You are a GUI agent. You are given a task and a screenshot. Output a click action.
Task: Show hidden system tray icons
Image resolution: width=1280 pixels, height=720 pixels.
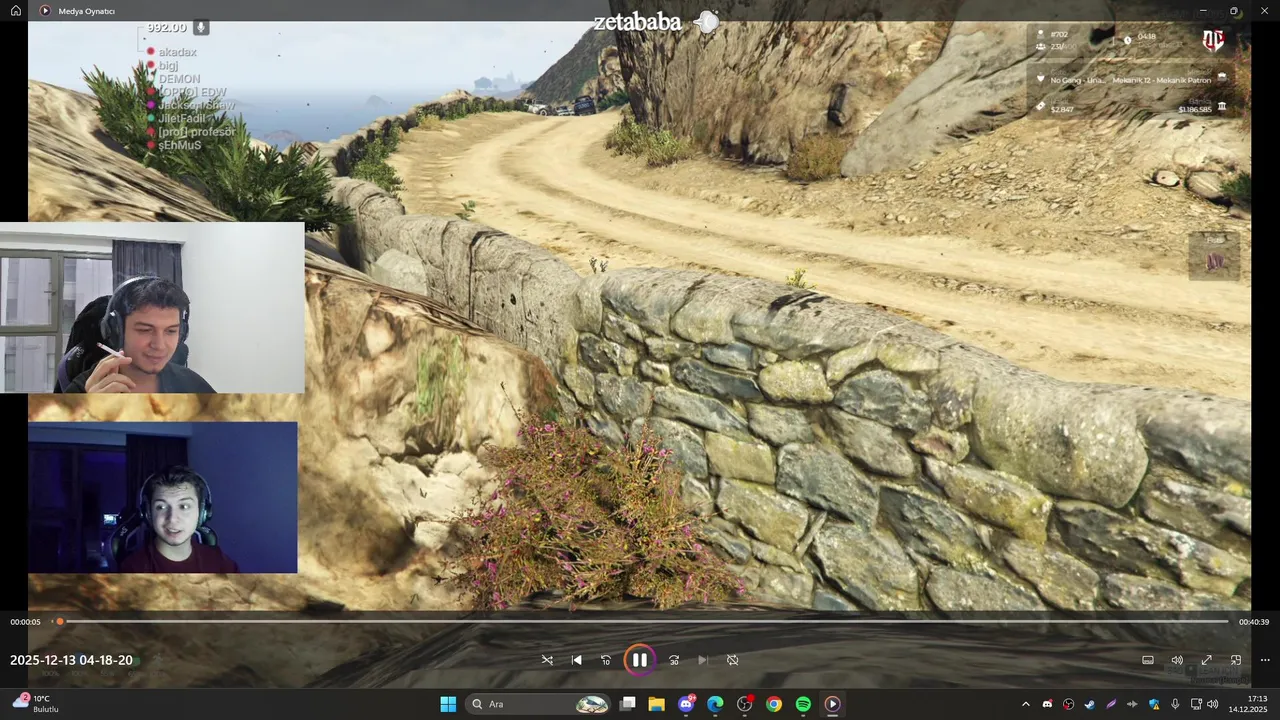tap(1025, 704)
